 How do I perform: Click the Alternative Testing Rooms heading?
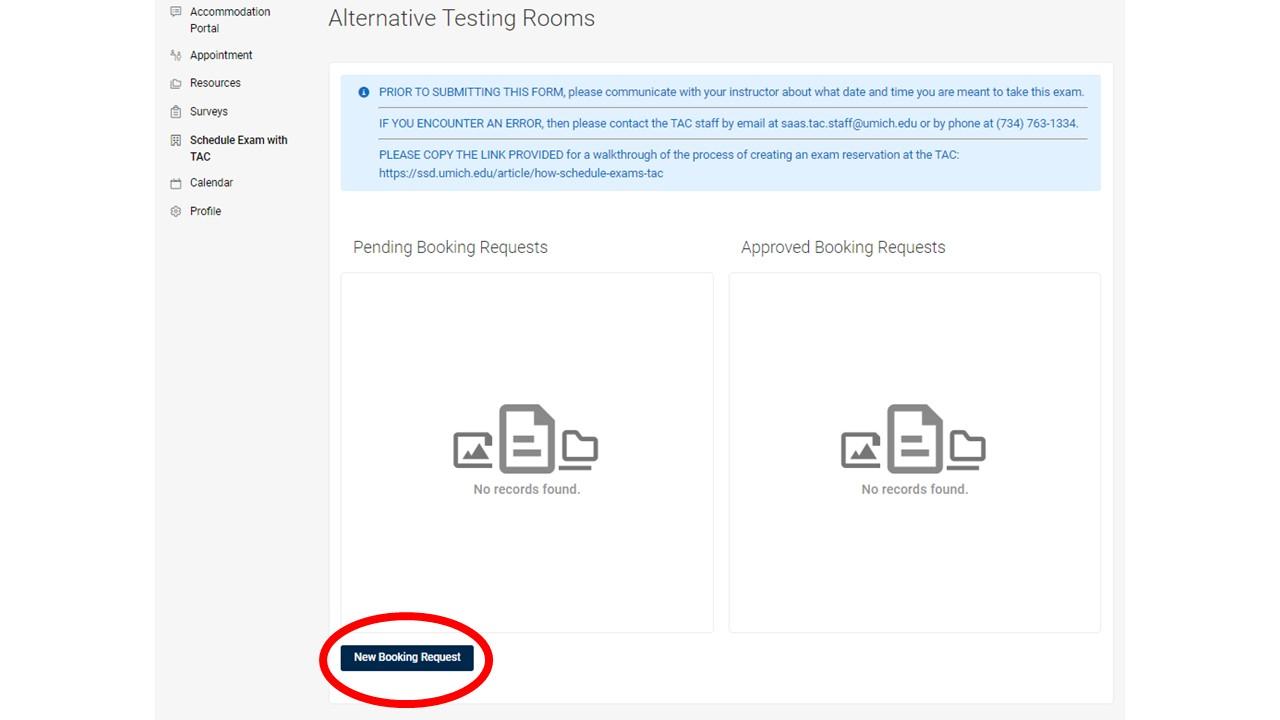click(462, 18)
